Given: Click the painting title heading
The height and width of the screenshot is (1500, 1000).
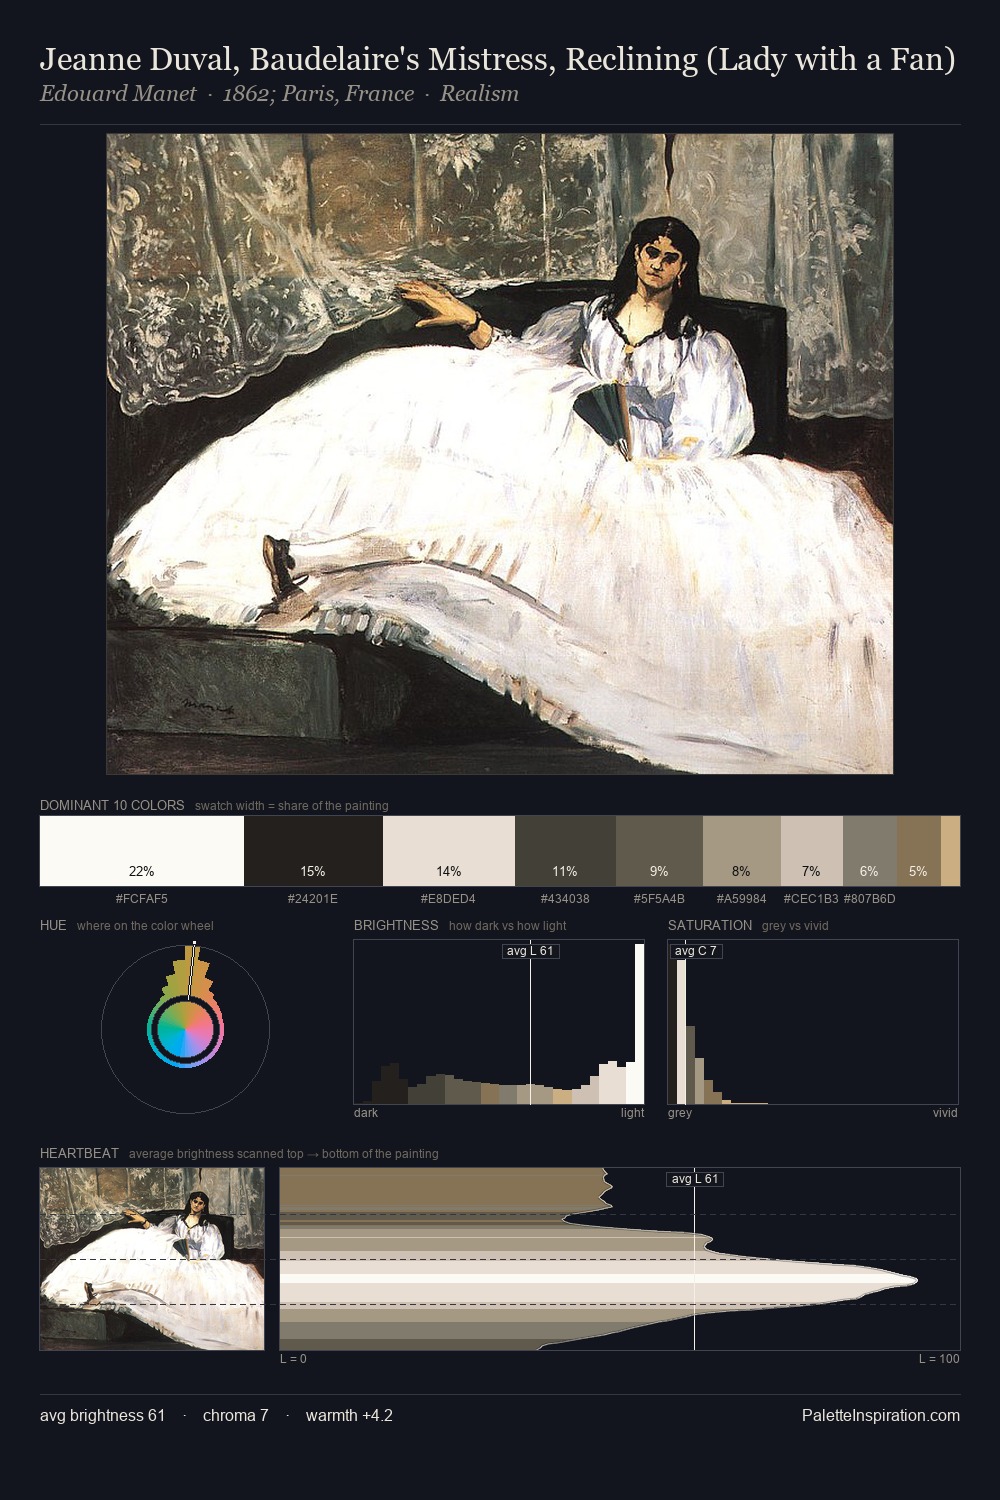Looking at the screenshot, I should 498,60.
